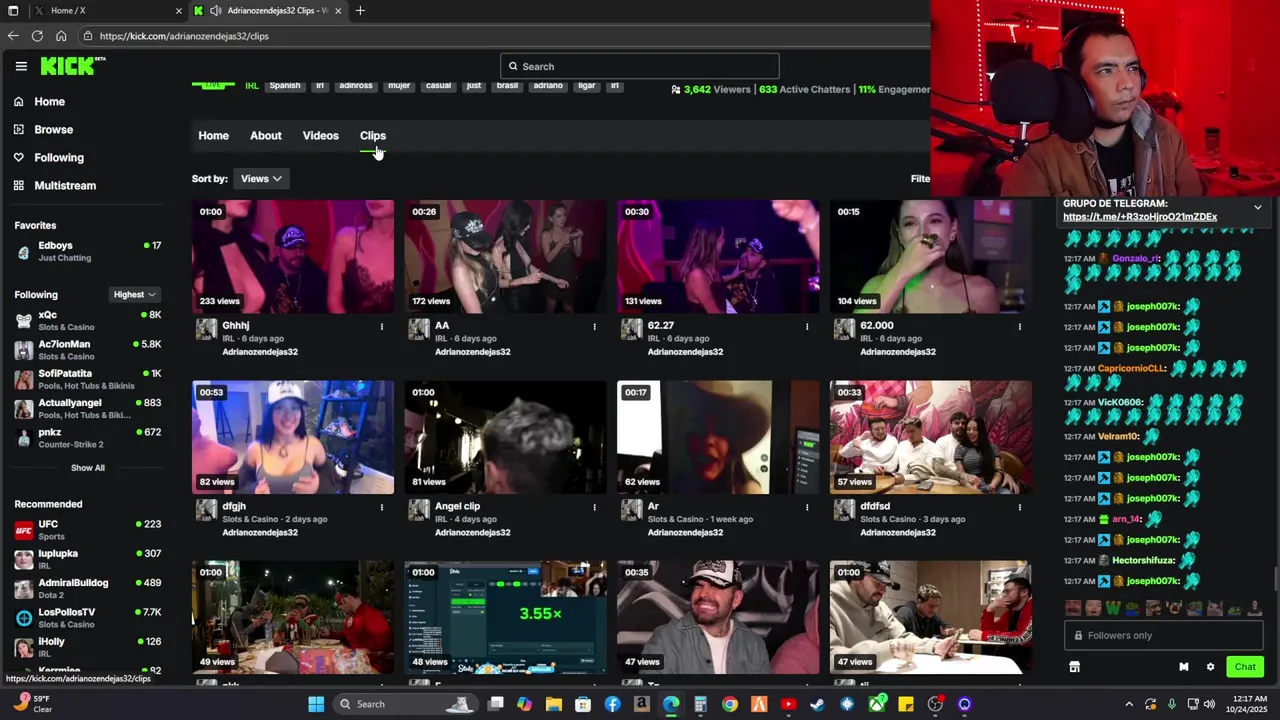
Task: Open the three-dot menu for the dfdfsd clip
Action: coord(1020,507)
